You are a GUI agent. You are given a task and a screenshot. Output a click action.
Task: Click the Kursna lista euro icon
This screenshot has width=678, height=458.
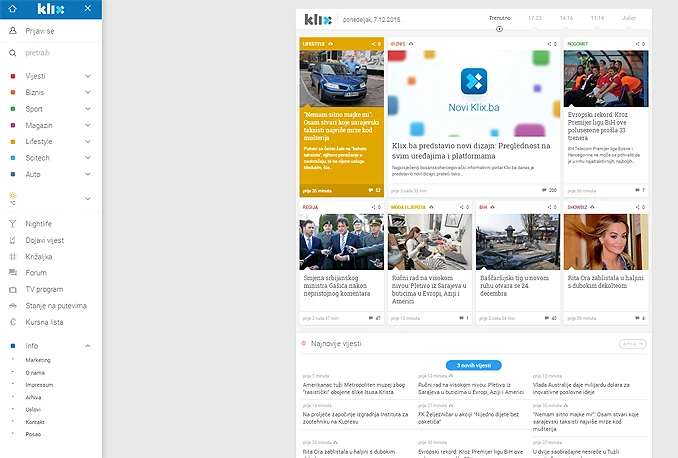pos(13,322)
